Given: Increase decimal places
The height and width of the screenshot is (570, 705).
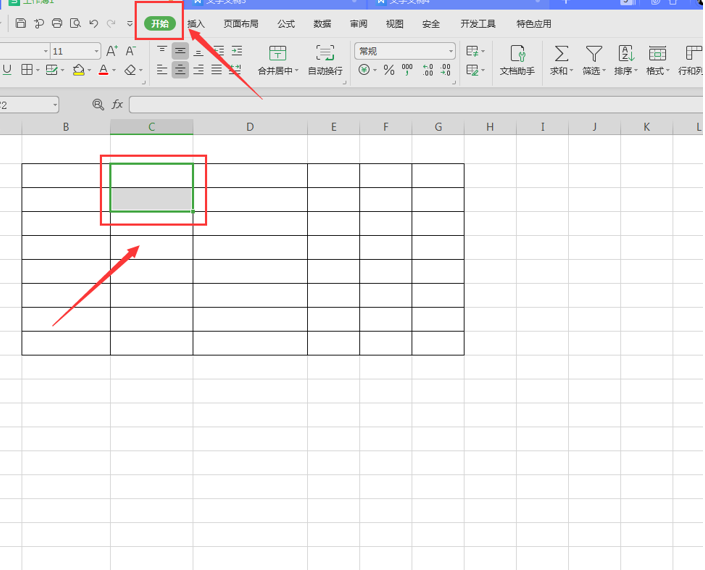Looking at the screenshot, I should click(x=428, y=70).
